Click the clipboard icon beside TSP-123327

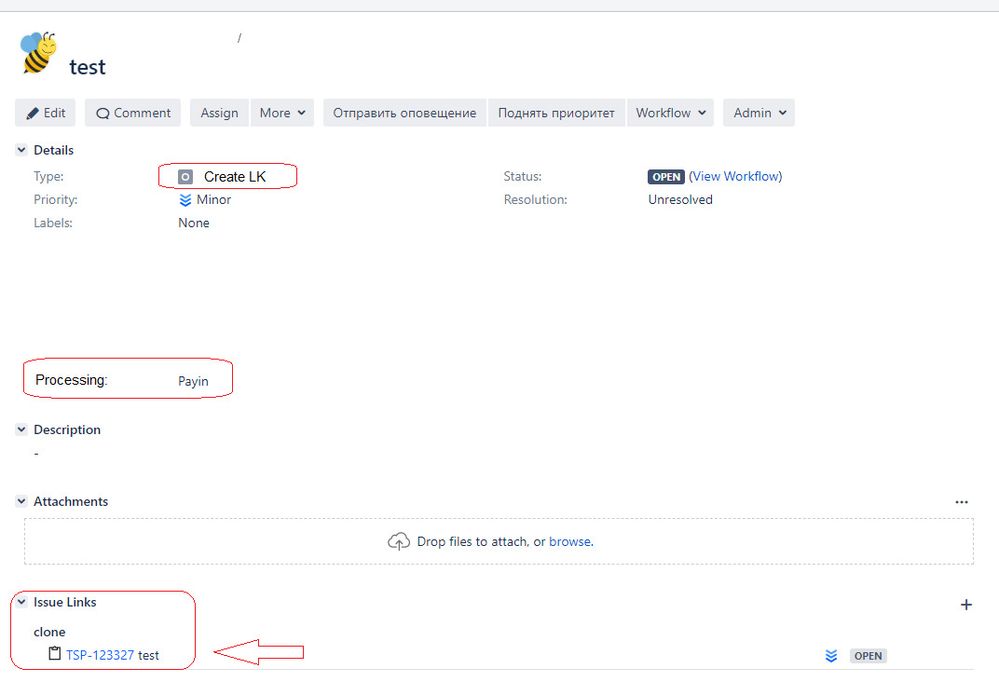click(55, 653)
